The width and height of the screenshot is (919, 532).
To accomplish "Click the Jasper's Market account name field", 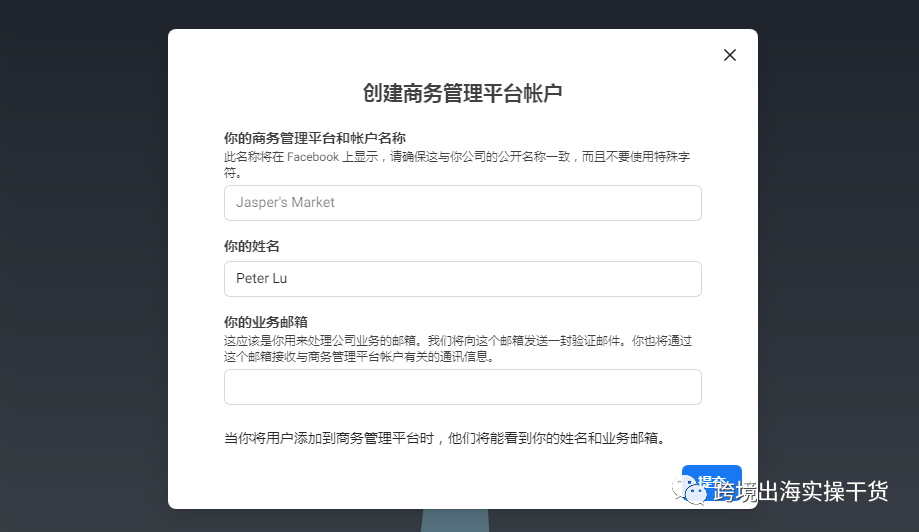I will [462, 203].
